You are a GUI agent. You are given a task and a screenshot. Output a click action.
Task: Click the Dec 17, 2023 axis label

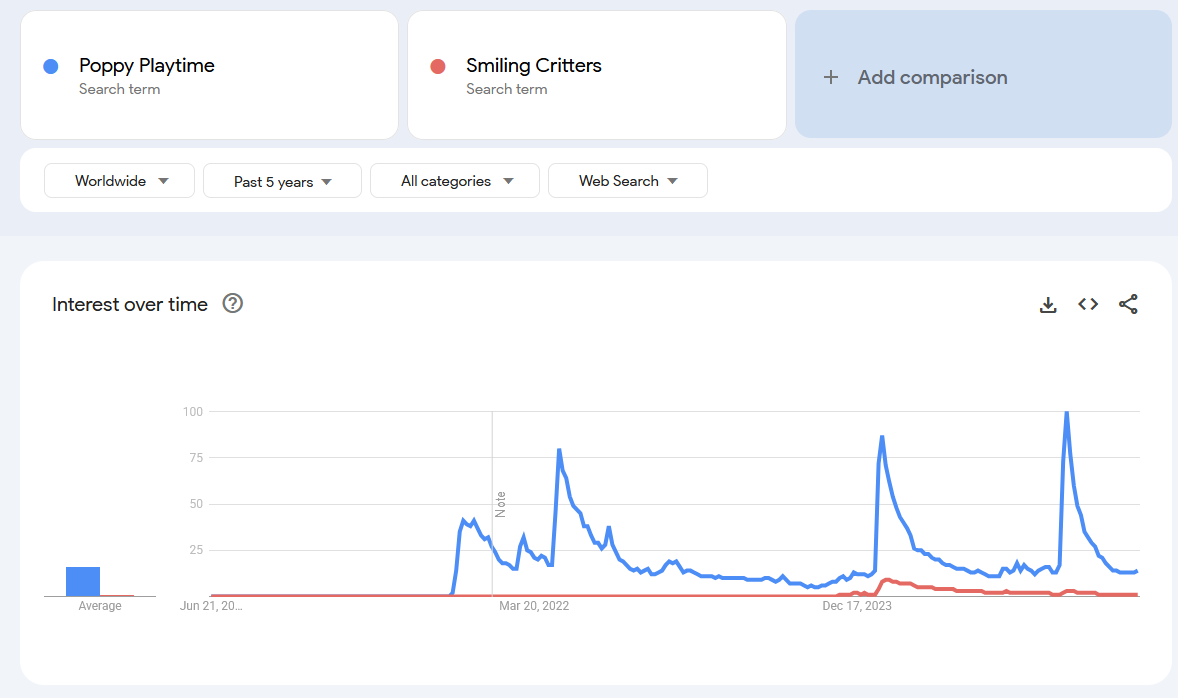point(857,606)
